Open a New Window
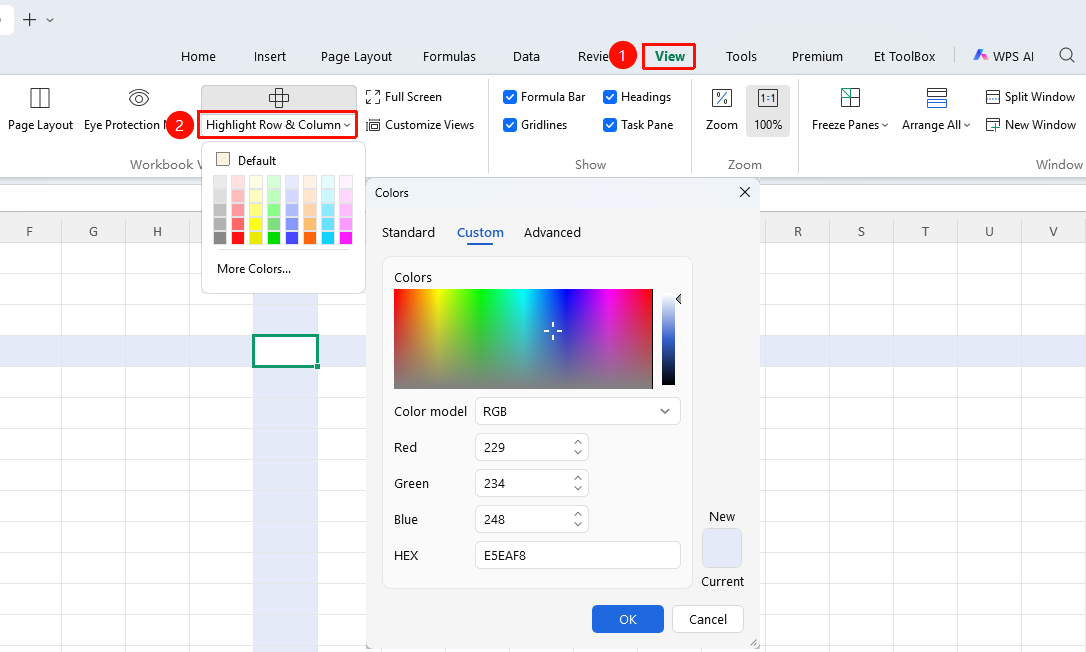Viewport: 1086px width, 652px height. click(x=1031, y=125)
